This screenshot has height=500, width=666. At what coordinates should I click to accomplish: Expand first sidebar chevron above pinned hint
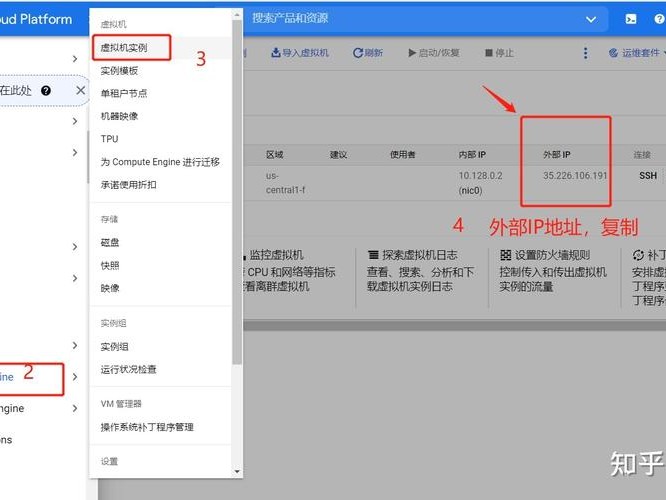(x=75, y=59)
